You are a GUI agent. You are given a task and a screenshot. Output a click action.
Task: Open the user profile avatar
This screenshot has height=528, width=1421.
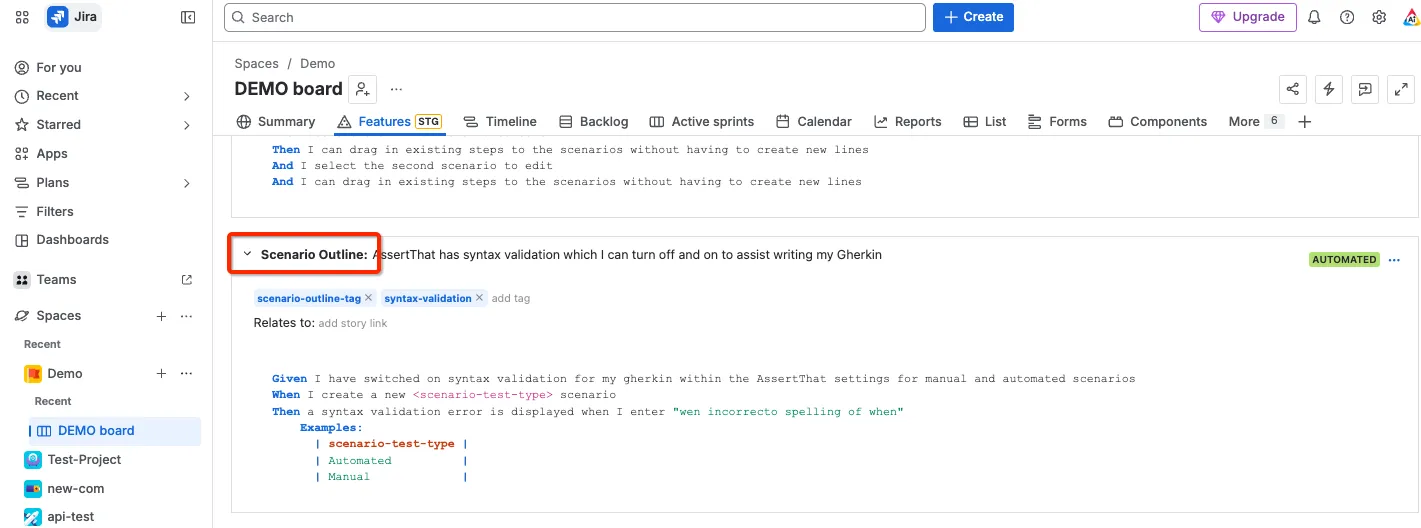[x=1410, y=17]
